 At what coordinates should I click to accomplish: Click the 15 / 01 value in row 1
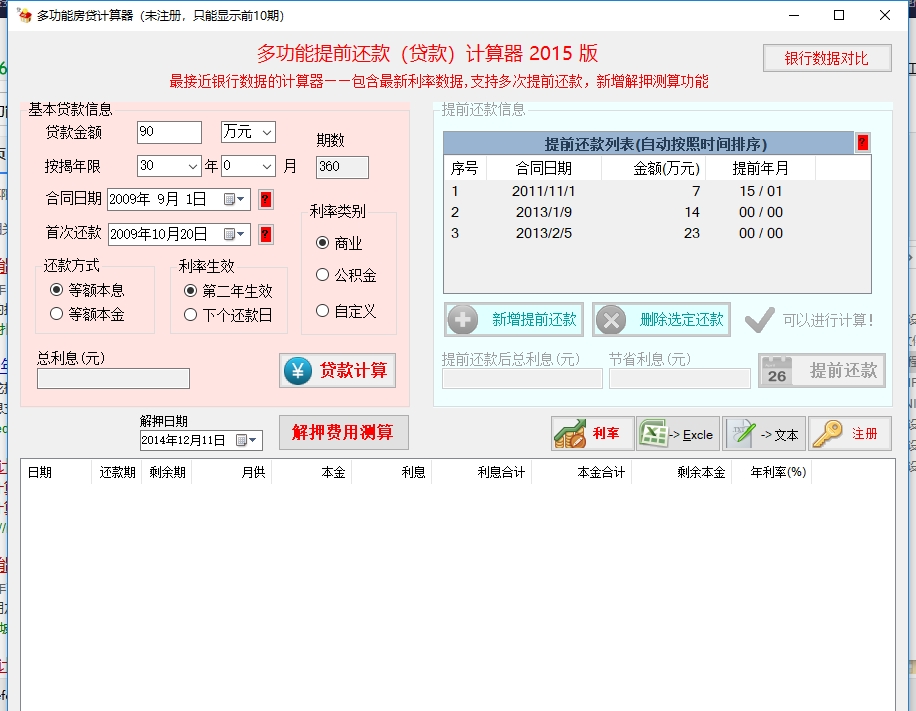coord(761,191)
